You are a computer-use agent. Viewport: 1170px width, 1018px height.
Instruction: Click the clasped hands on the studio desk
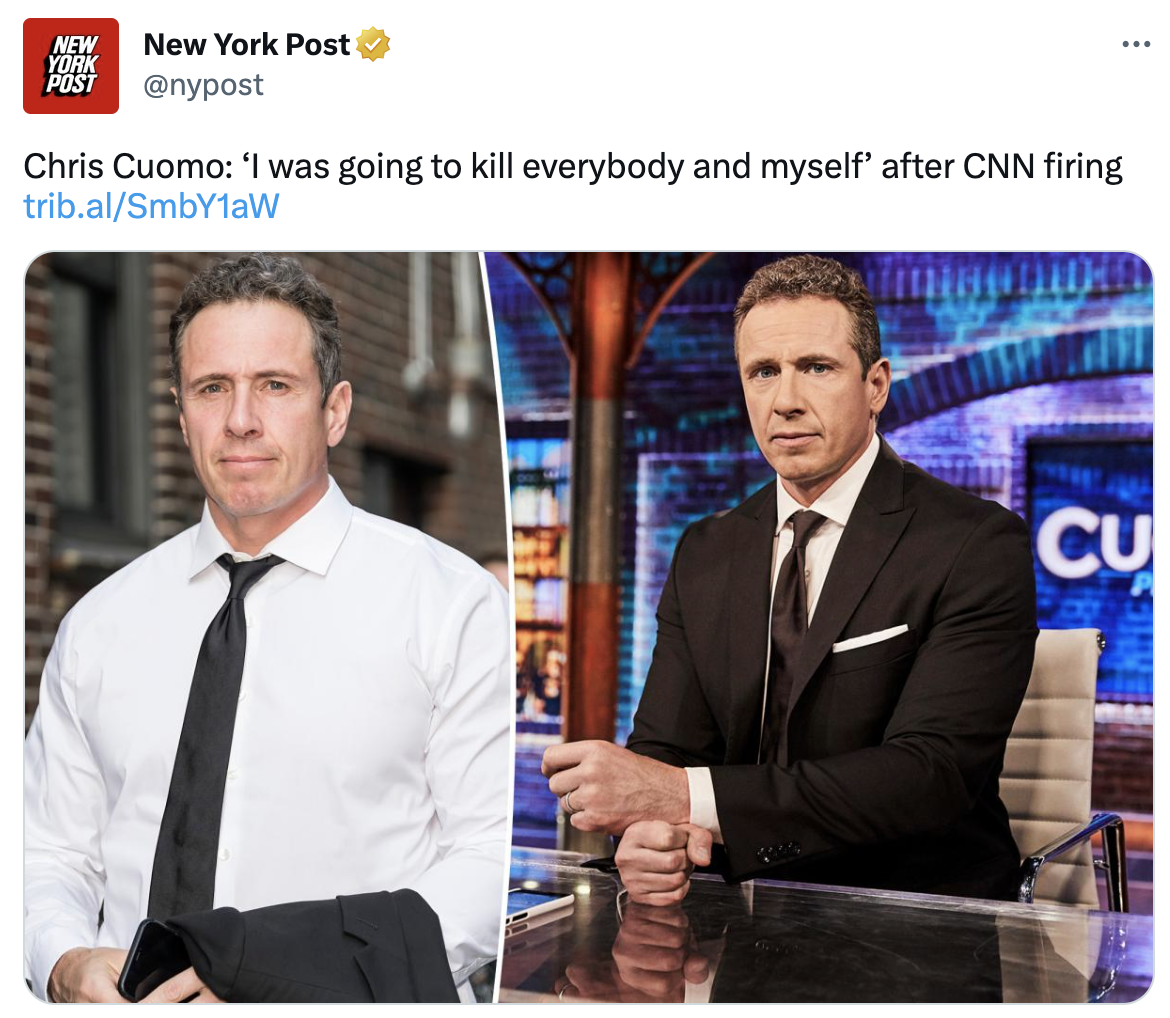627,814
